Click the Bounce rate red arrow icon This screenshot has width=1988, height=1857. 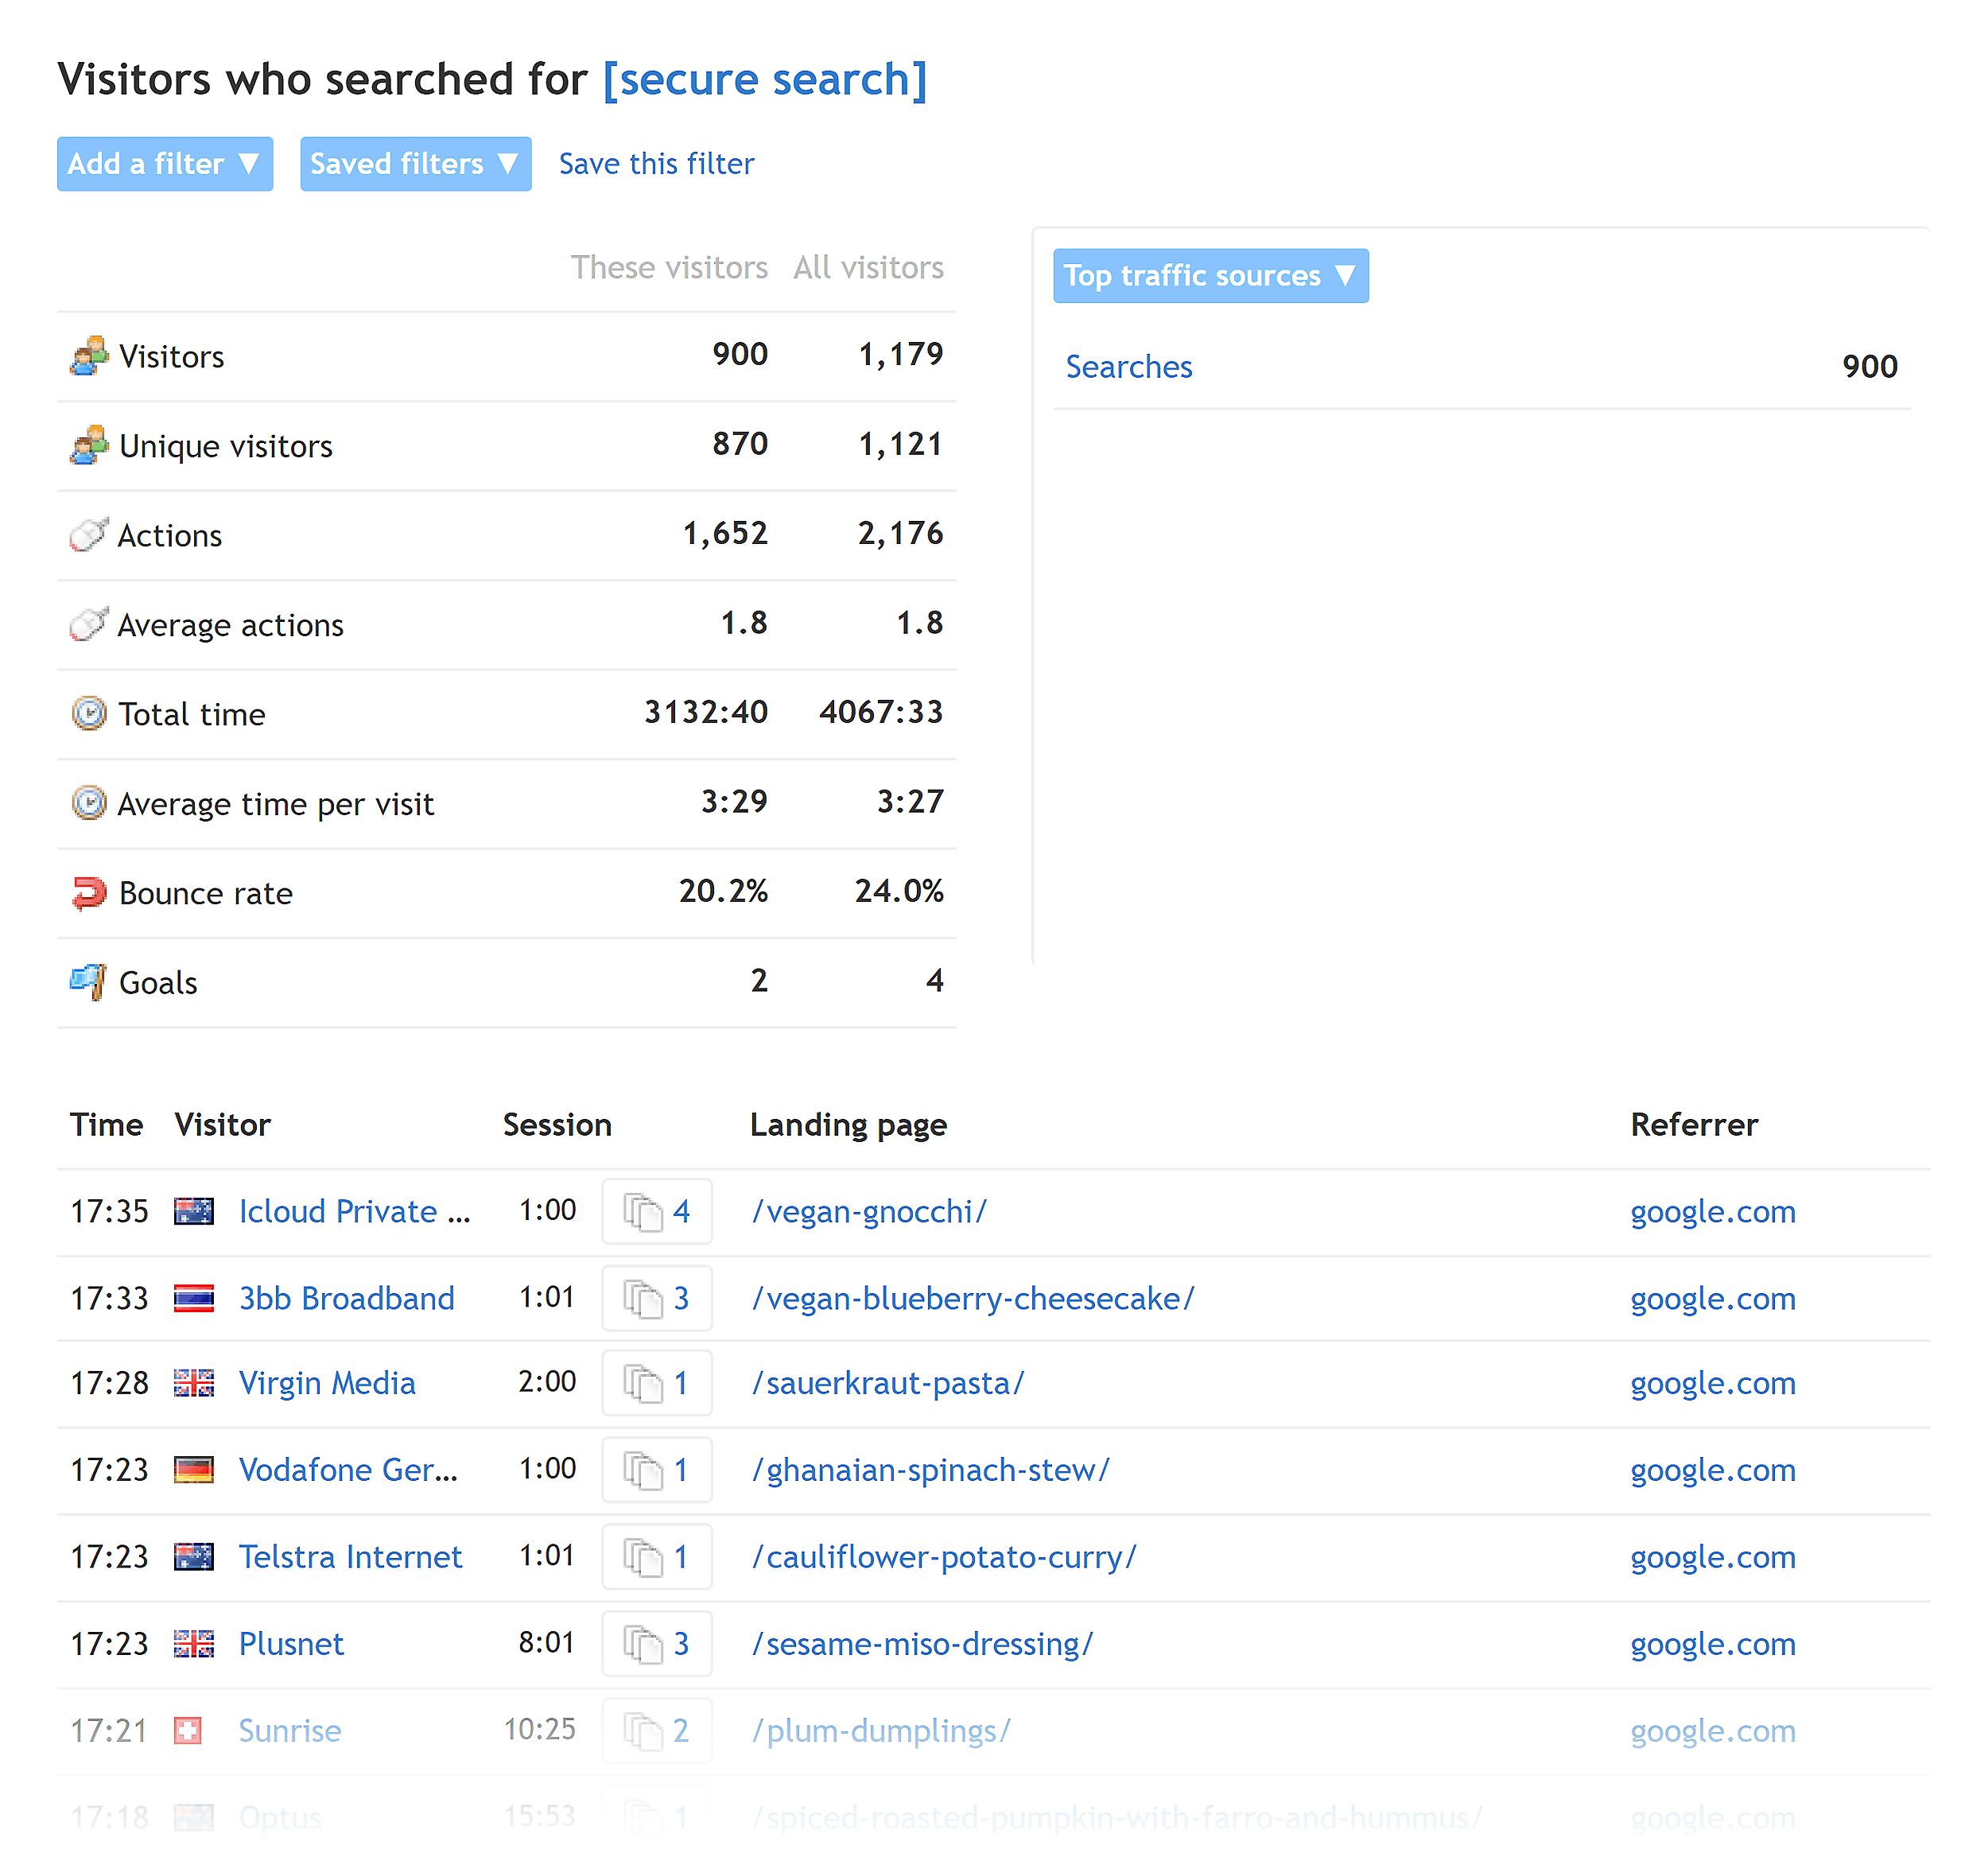click(x=89, y=891)
